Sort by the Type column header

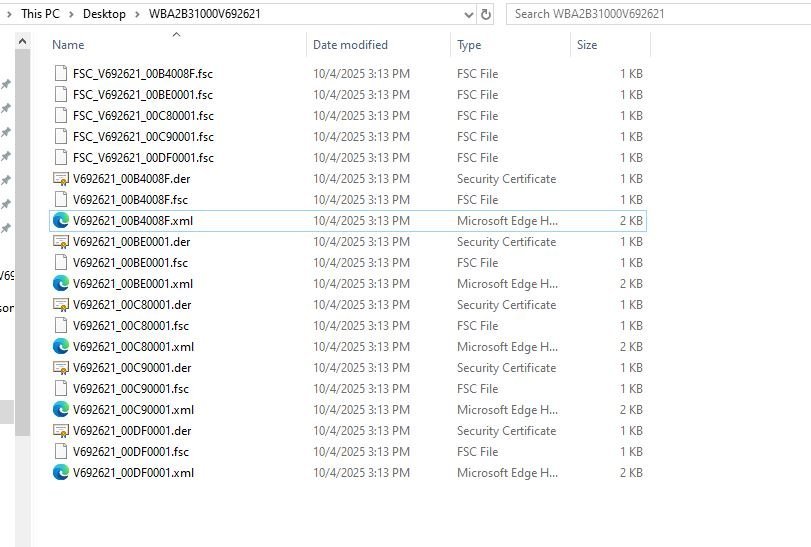pos(469,45)
